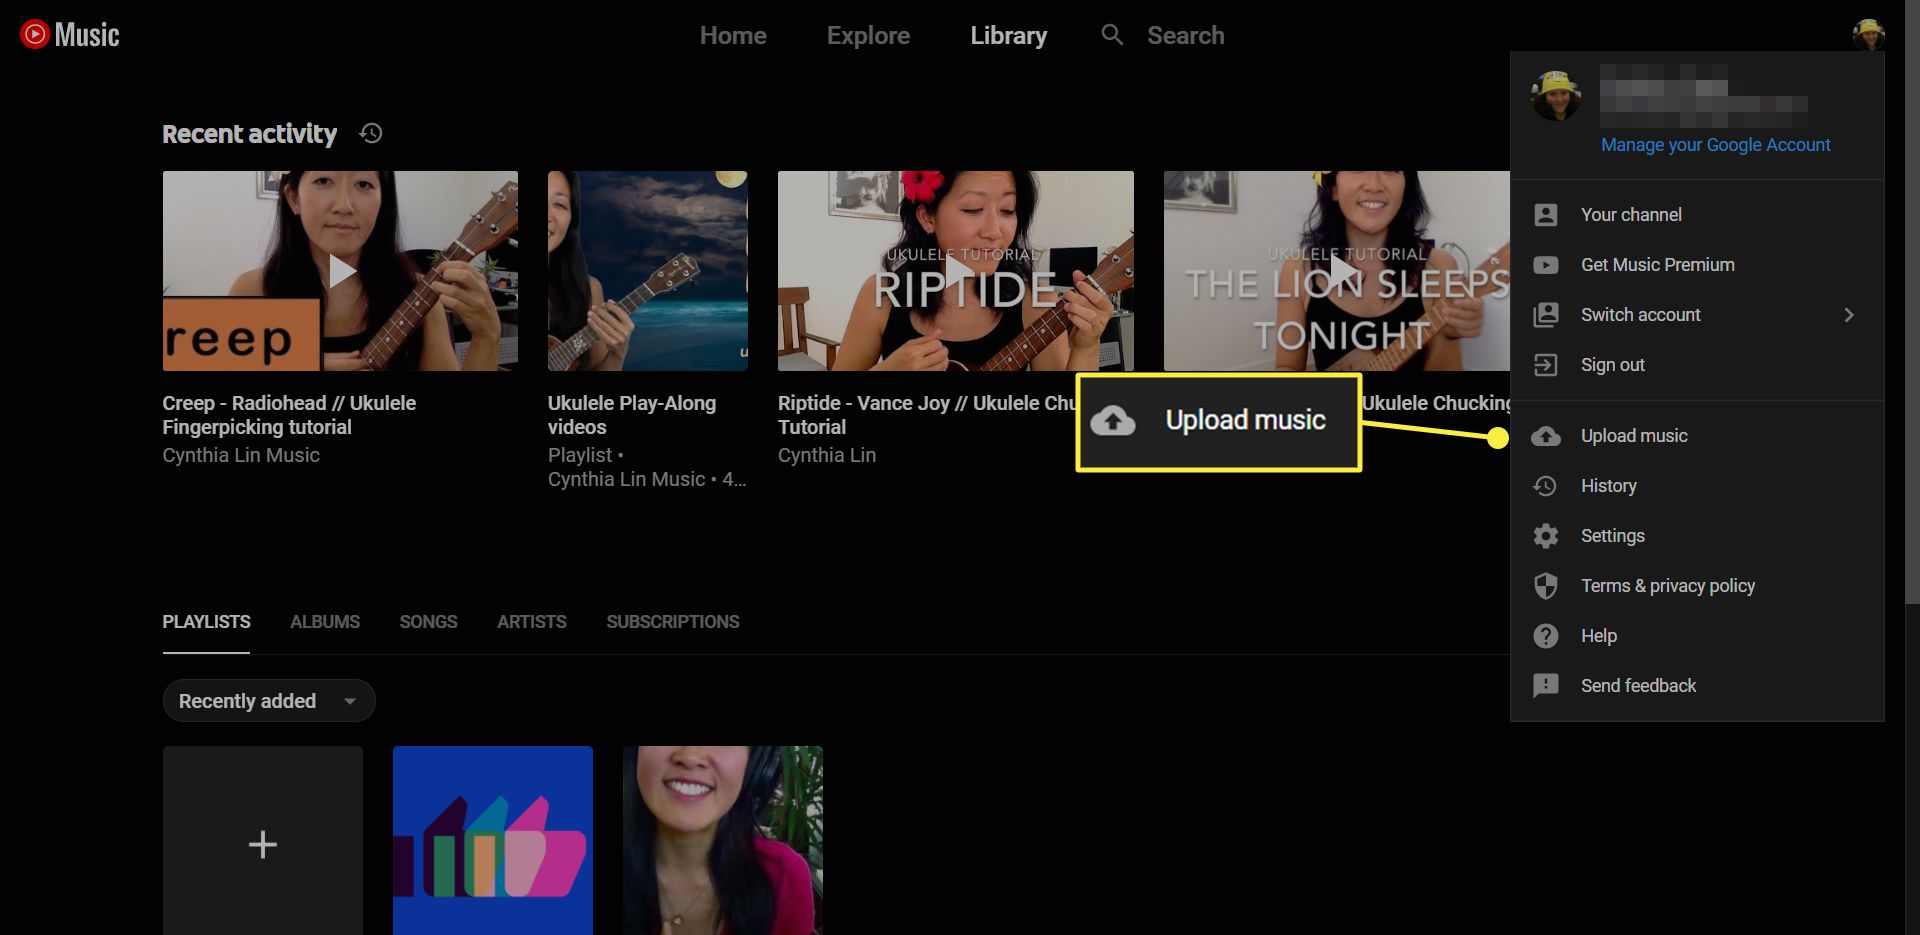Screen dimensions: 1920x935
Task: Play the Riptide ukulele tutorial thumbnail
Action: (956, 271)
